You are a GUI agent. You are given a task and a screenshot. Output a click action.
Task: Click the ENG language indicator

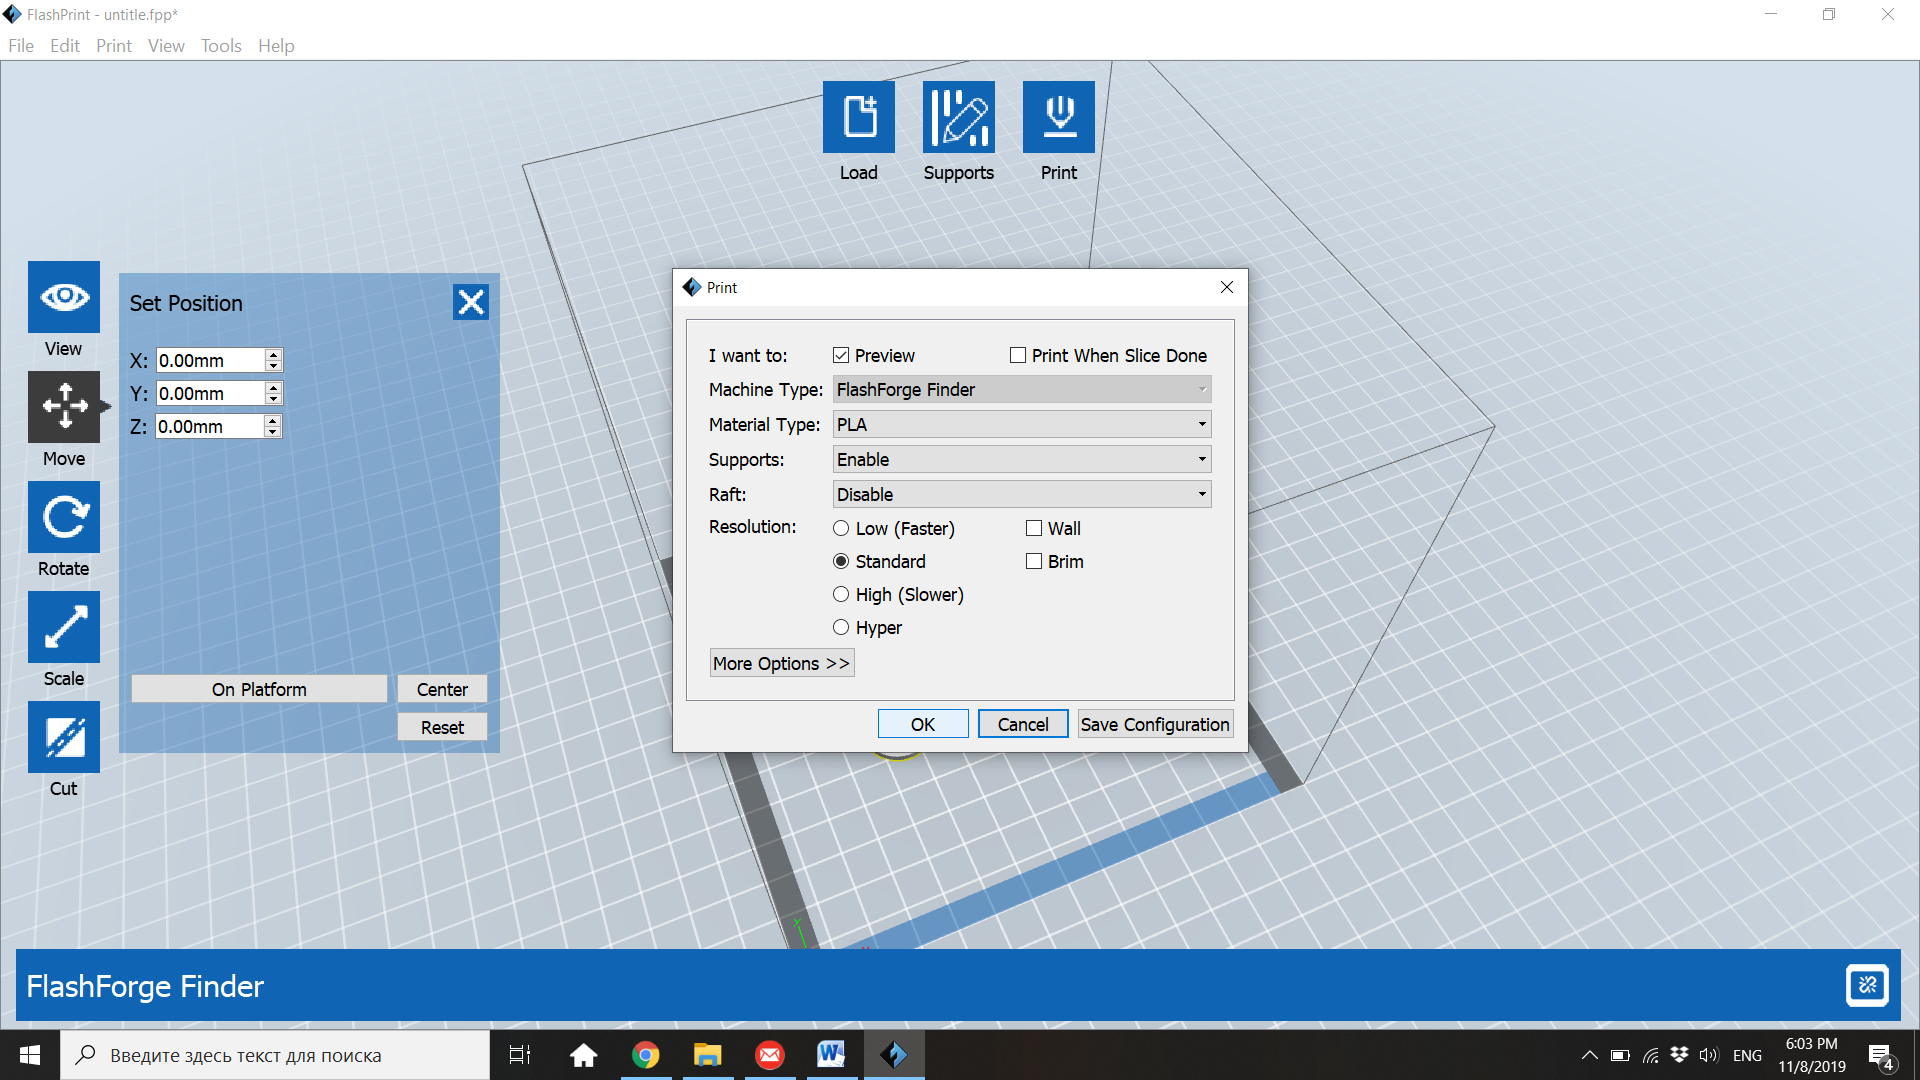[x=1747, y=1055]
